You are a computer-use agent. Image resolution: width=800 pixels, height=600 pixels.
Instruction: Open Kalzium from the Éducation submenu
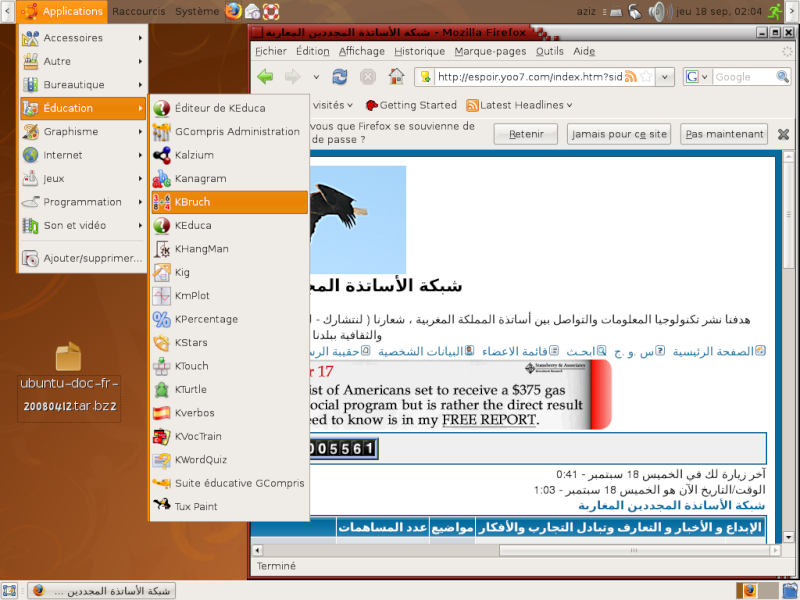229,155
